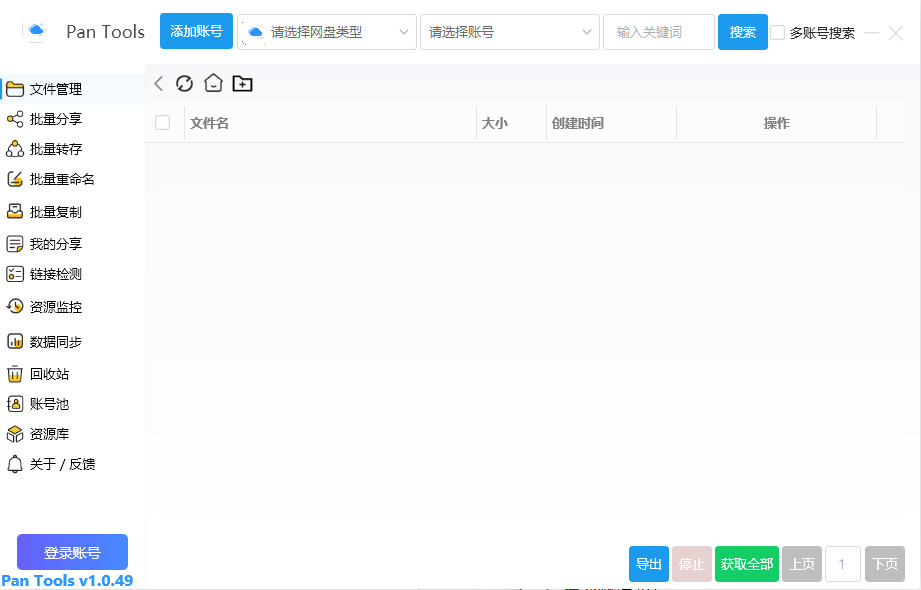Image resolution: width=921 pixels, height=590 pixels.
Task: Open 关于 / 反馈 page
Action: pyautogui.click(x=72, y=464)
